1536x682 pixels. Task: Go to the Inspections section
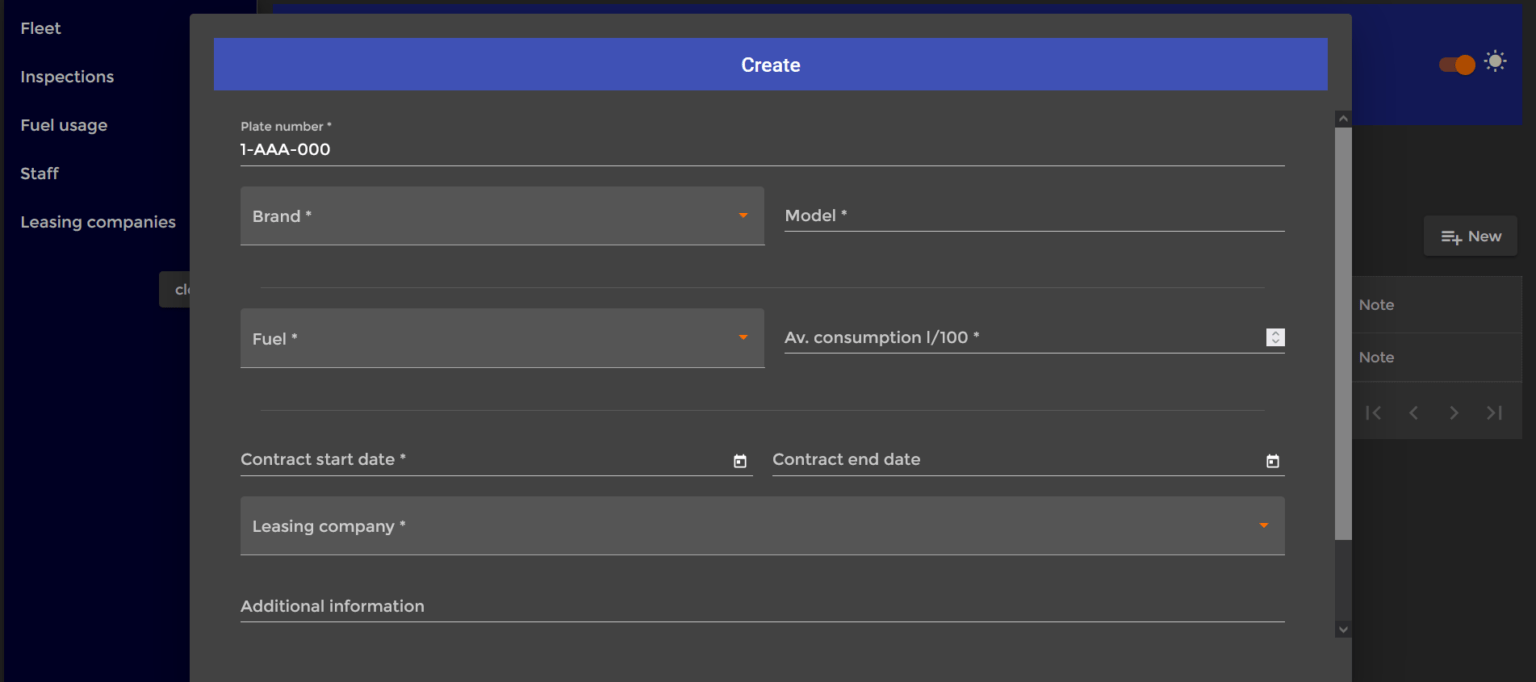(66, 76)
